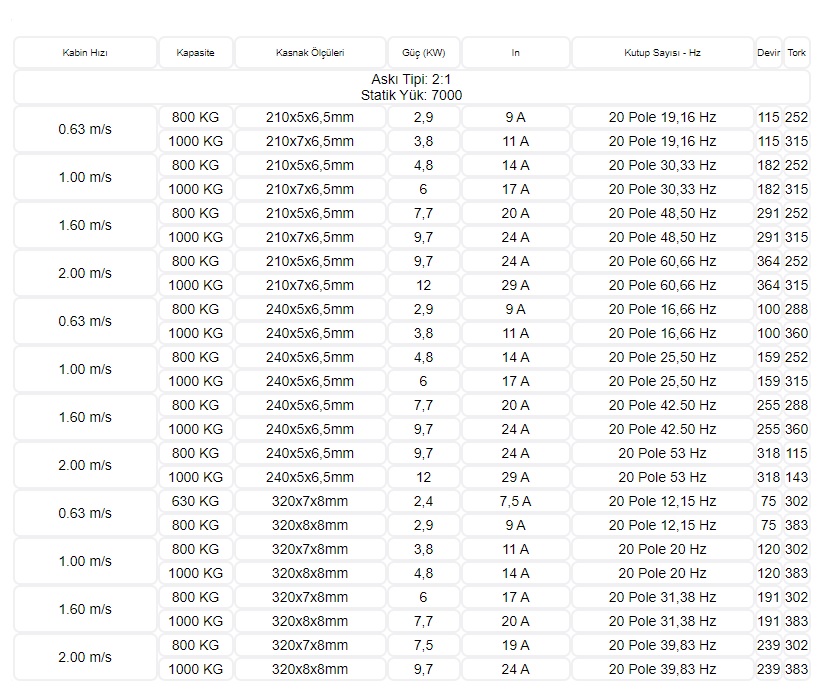Select the last 2.00 m/s speed cell
Viewport: 837px width, 699px height.
tap(85, 657)
